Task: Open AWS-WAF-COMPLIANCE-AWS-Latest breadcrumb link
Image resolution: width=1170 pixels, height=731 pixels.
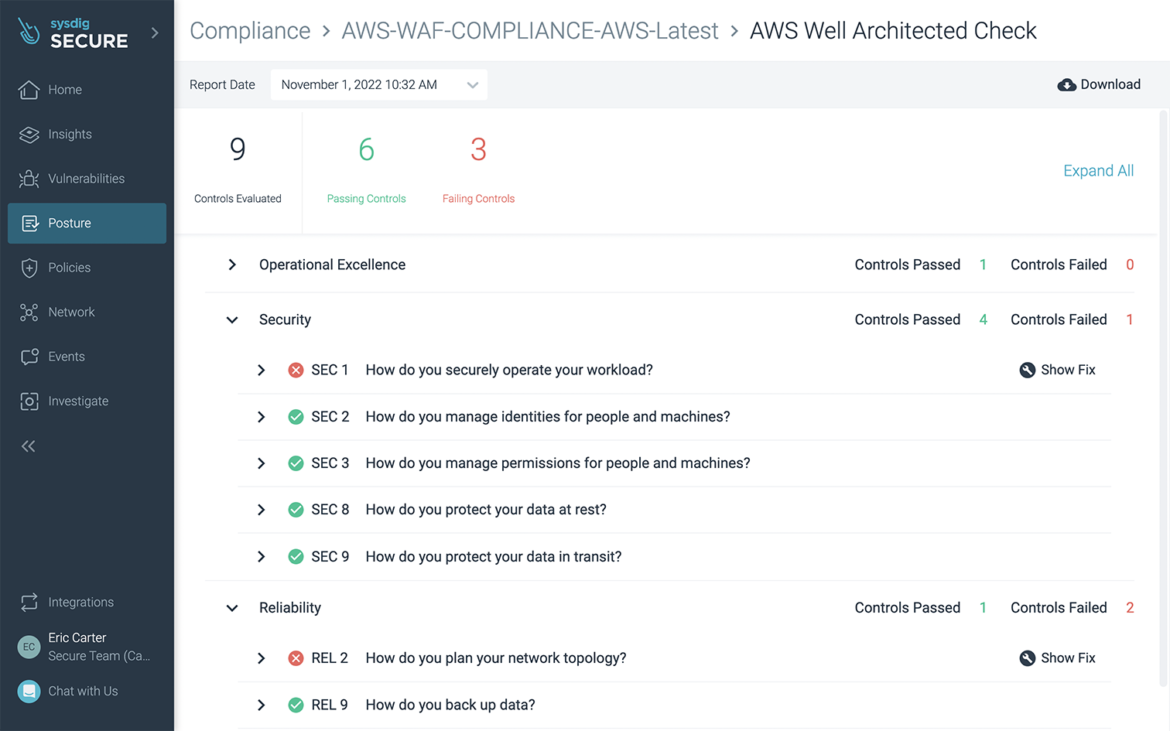Action: 529,30
